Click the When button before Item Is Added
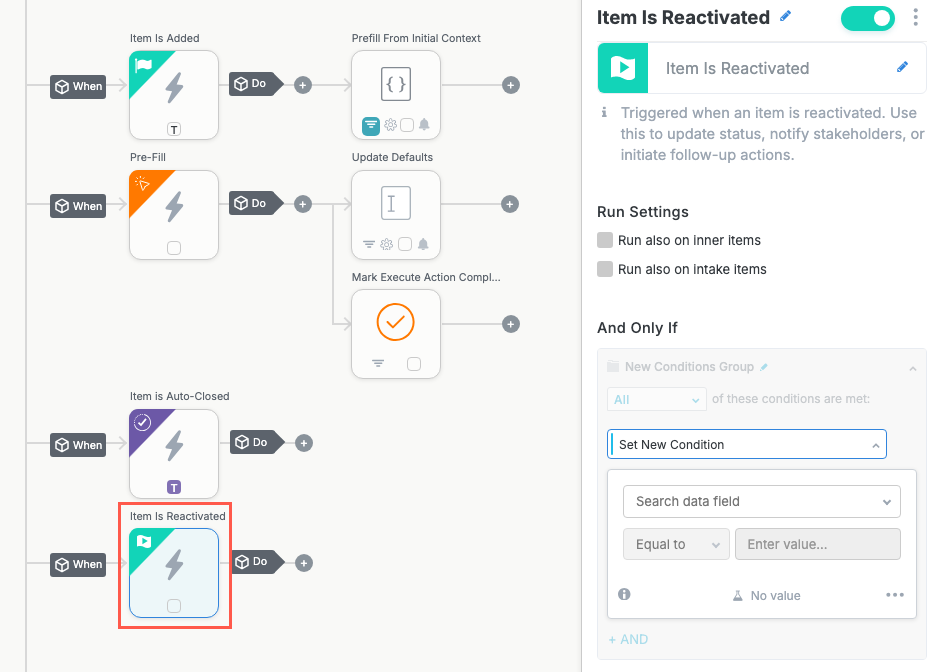Image resolution: width=938 pixels, height=672 pixels. [79, 86]
